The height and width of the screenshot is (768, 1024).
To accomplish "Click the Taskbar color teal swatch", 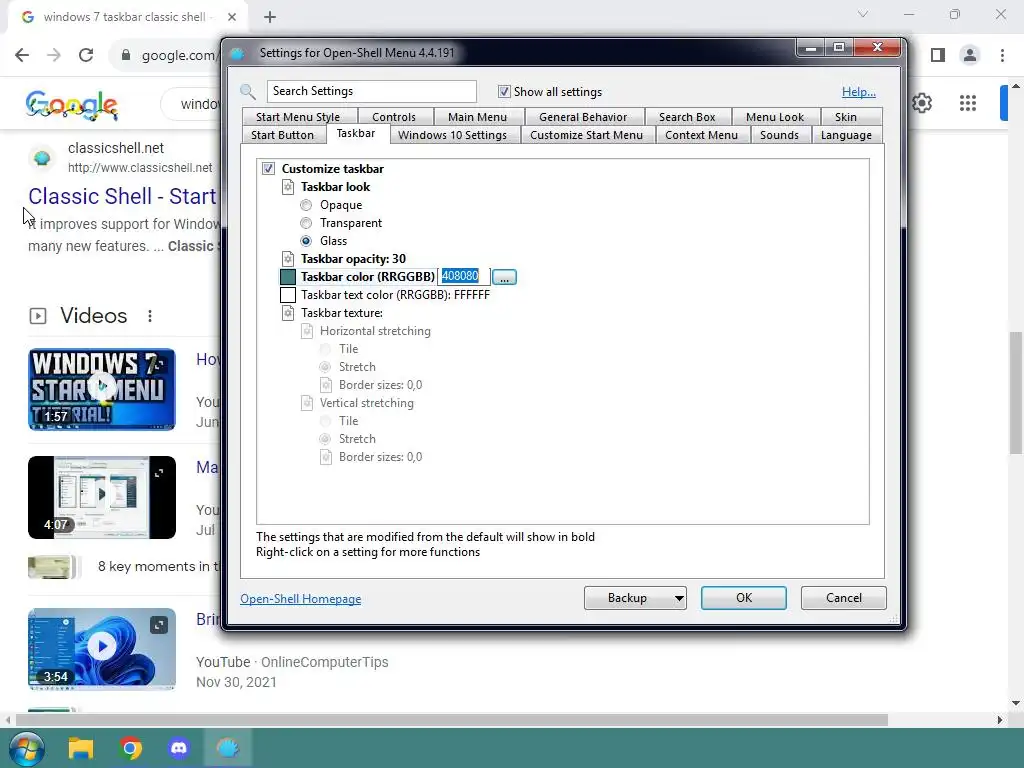I will (288, 277).
